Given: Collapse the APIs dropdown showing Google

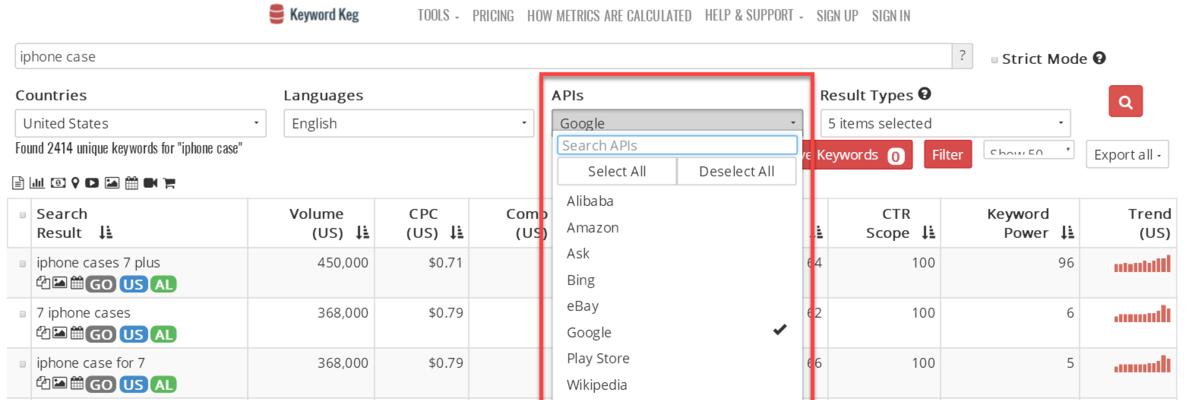Looking at the screenshot, I should coord(677,122).
